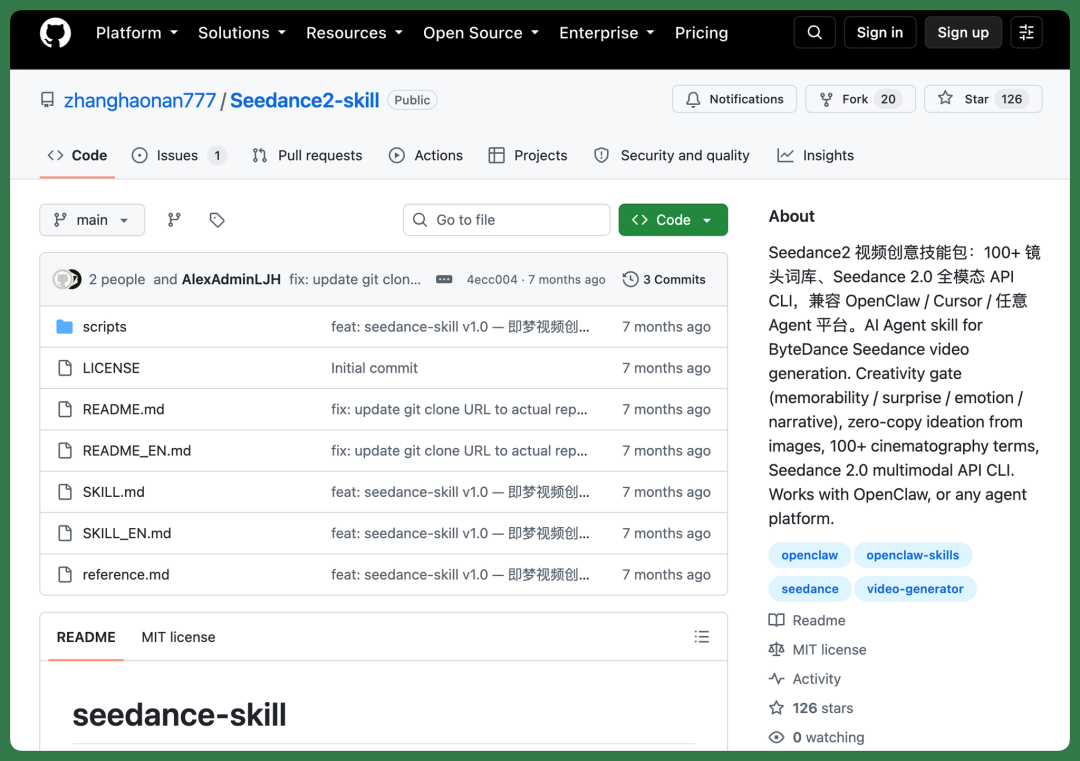
Task: Click the fork count 20 badge
Action: [x=888, y=99]
